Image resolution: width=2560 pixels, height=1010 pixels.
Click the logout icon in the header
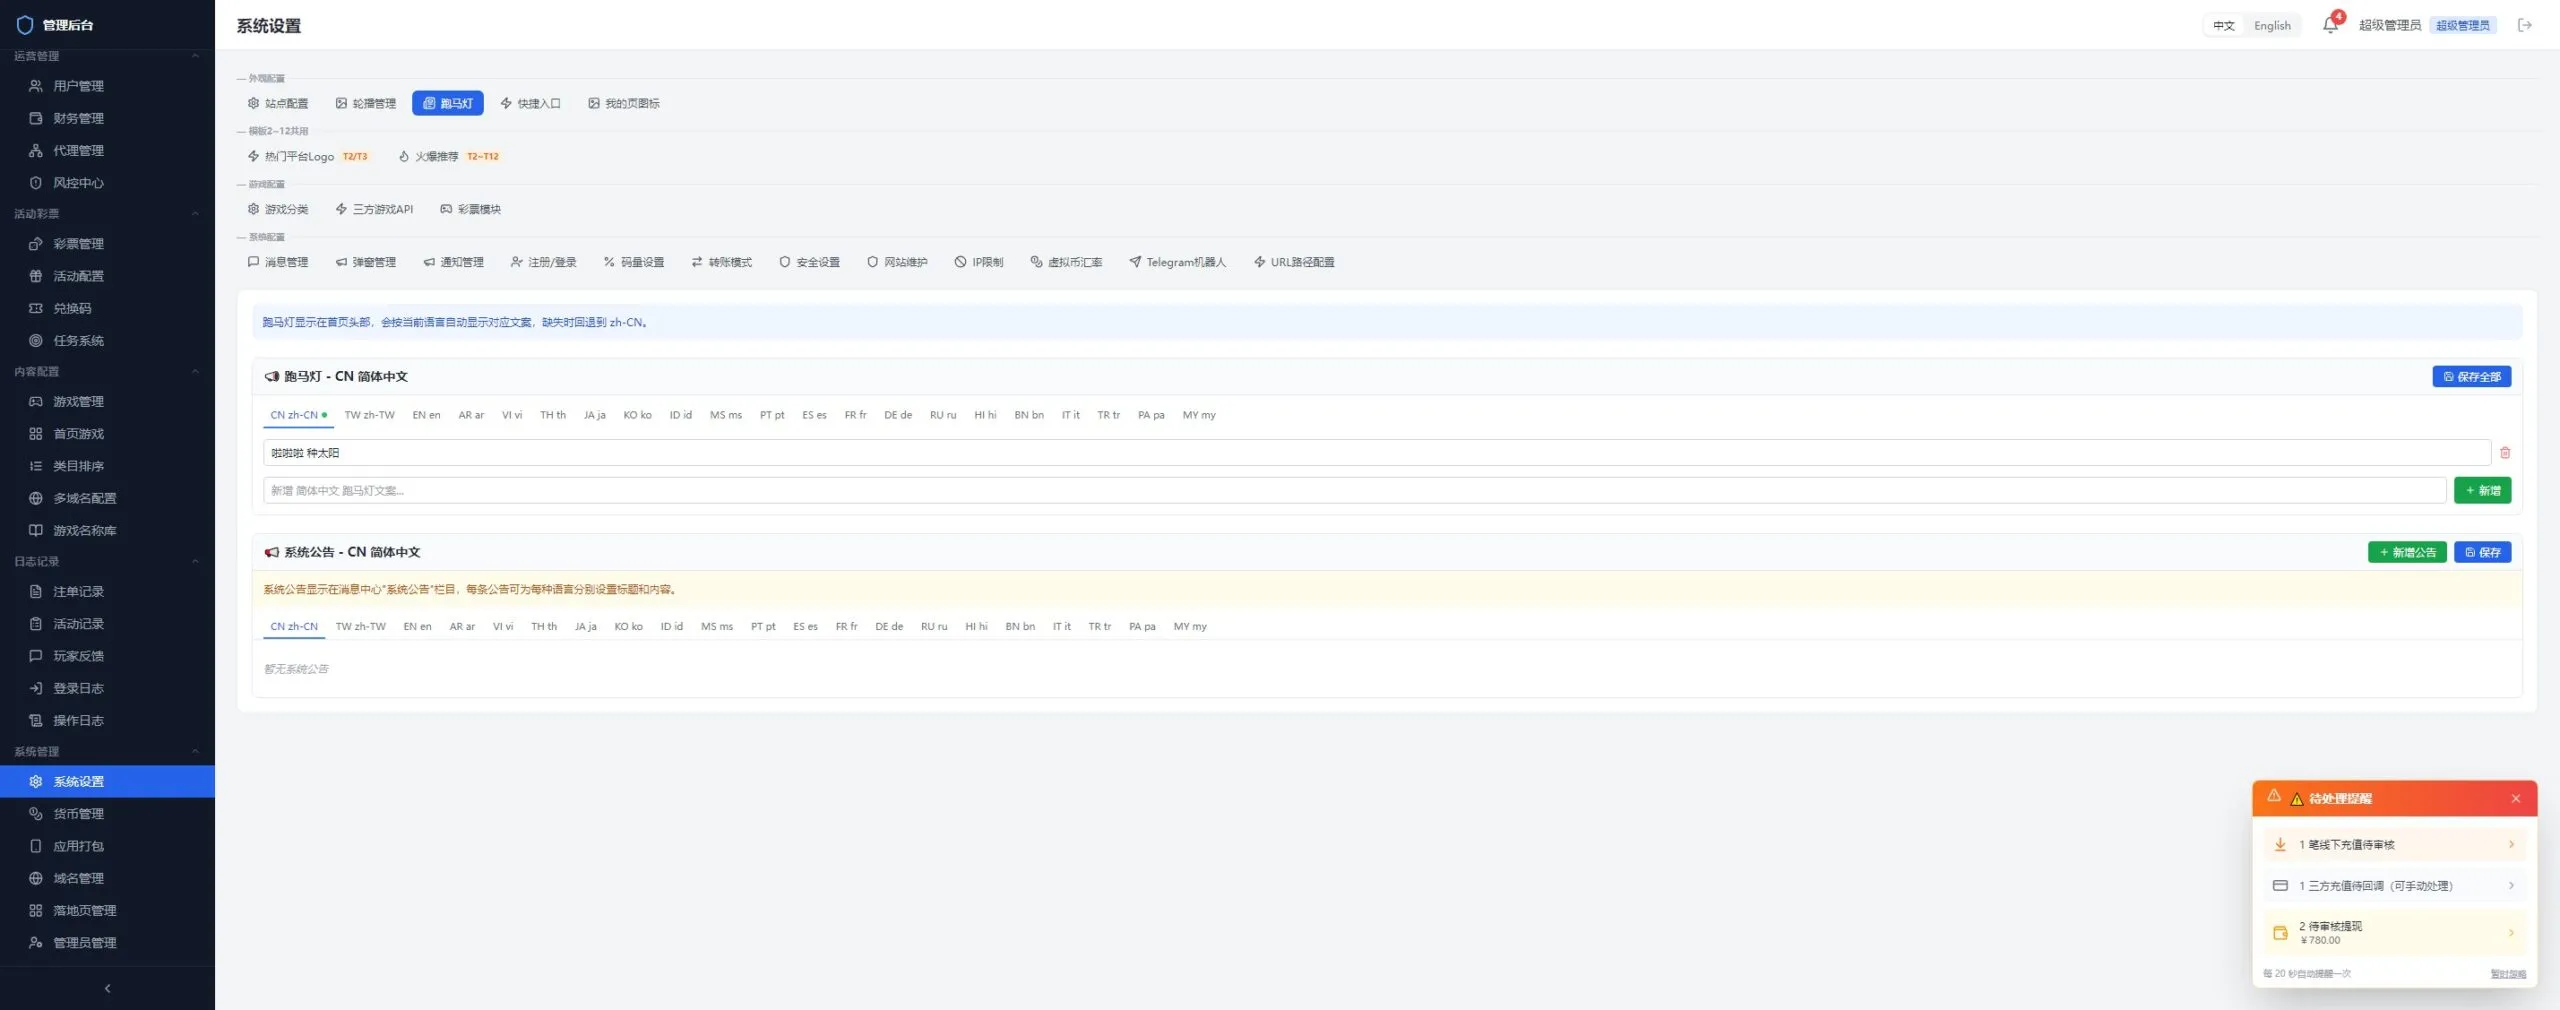(2525, 25)
